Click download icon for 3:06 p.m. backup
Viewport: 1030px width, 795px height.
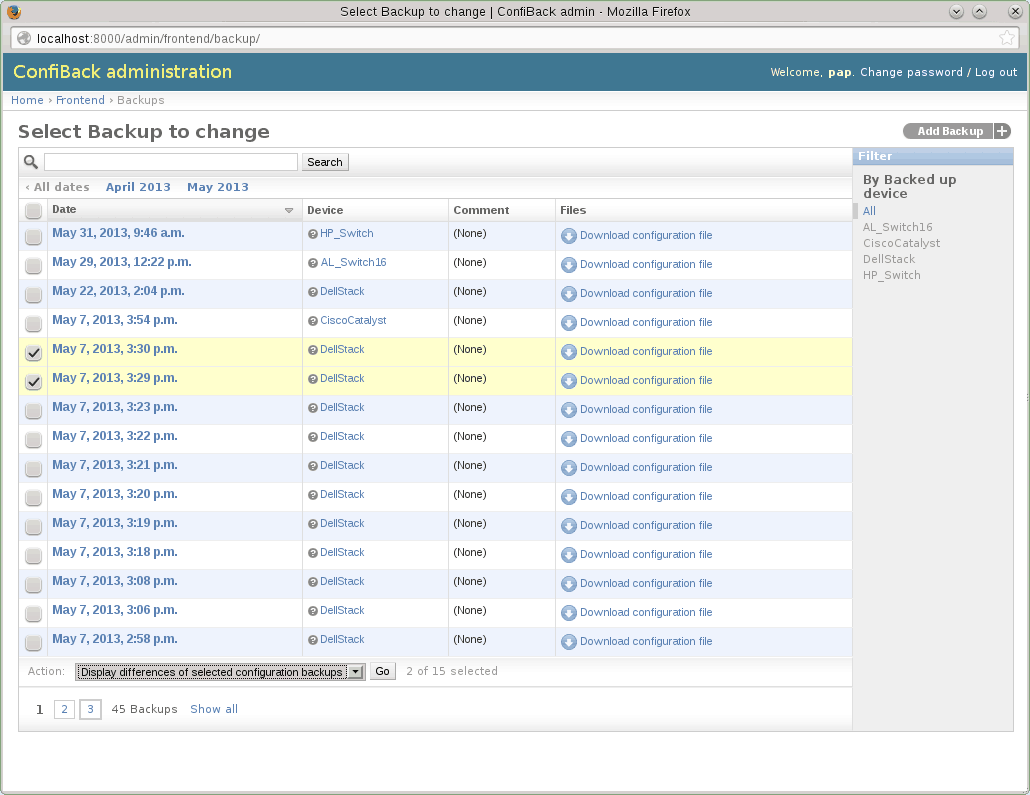point(569,612)
